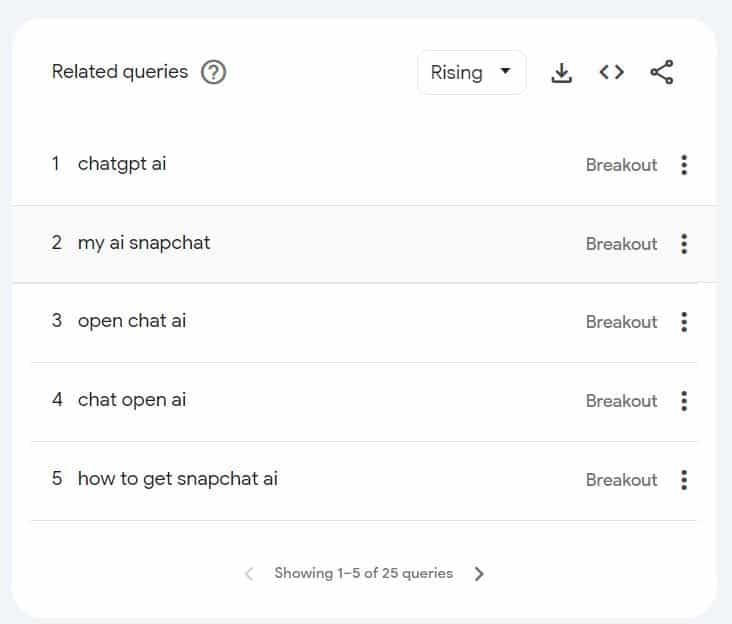732x624 pixels.
Task: Click Breakout label for chatgpt ai
Action: coord(621,165)
